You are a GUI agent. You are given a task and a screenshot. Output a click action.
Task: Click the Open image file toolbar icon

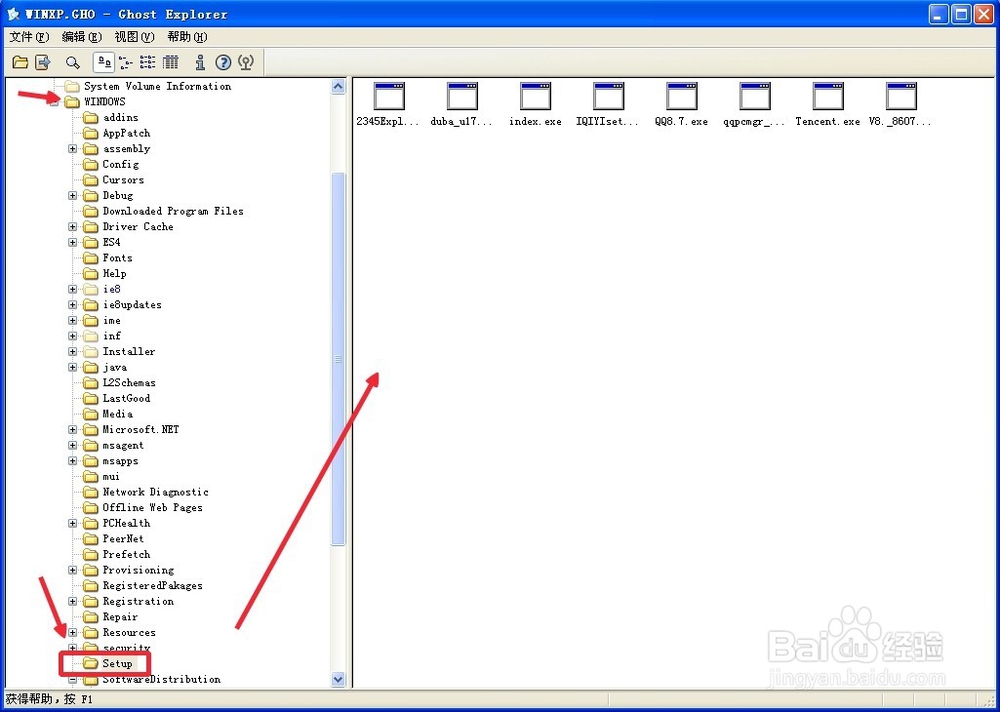(20, 62)
